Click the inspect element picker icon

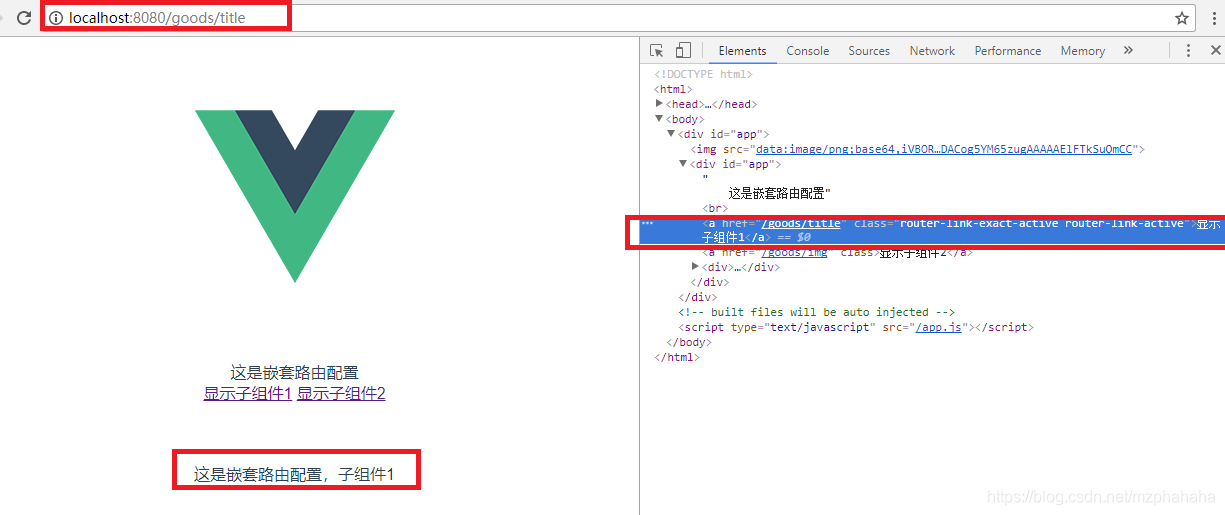[x=657, y=50]
